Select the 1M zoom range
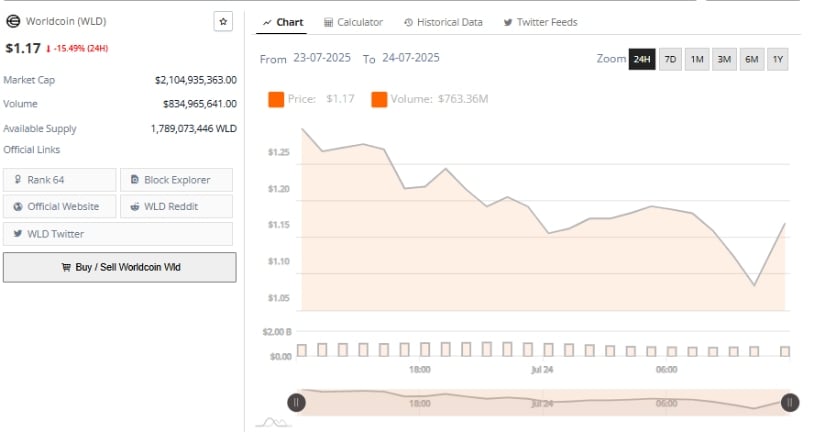 (x=697, y=59)
